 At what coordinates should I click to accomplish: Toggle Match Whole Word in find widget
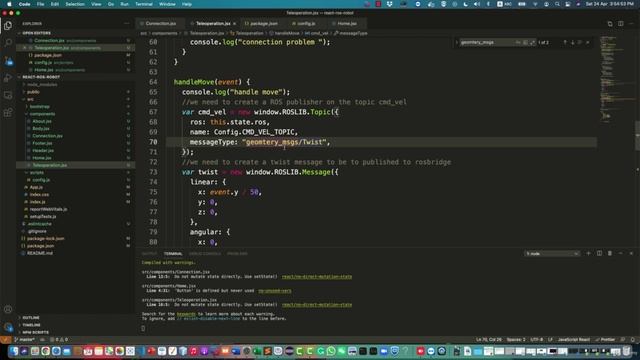point(525,42)
